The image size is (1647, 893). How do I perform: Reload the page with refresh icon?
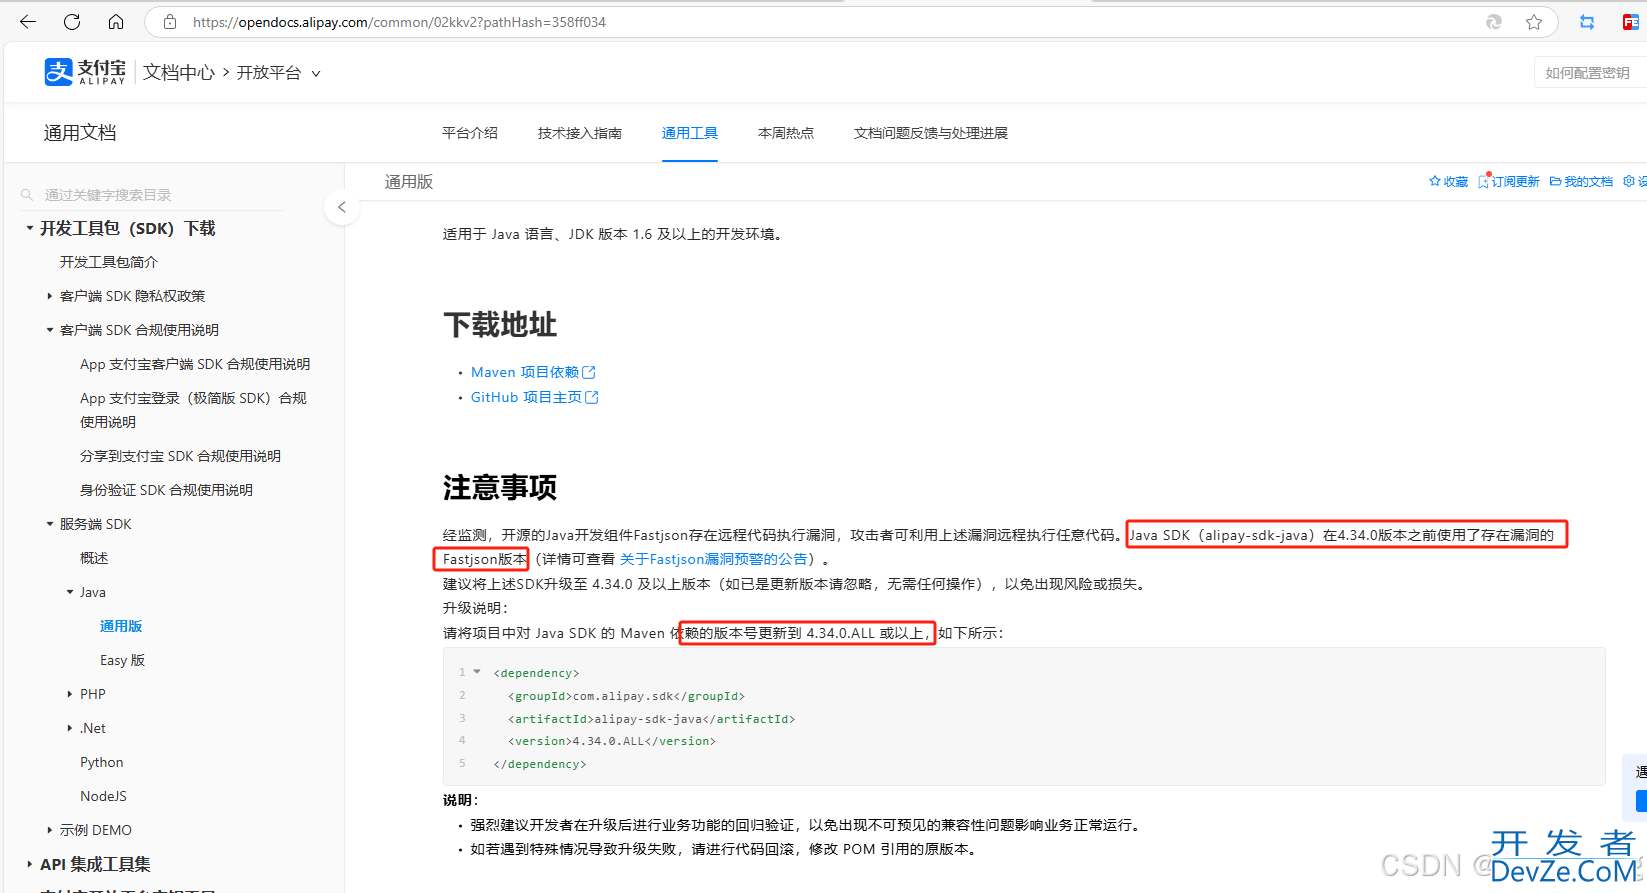tap(72, 22)
